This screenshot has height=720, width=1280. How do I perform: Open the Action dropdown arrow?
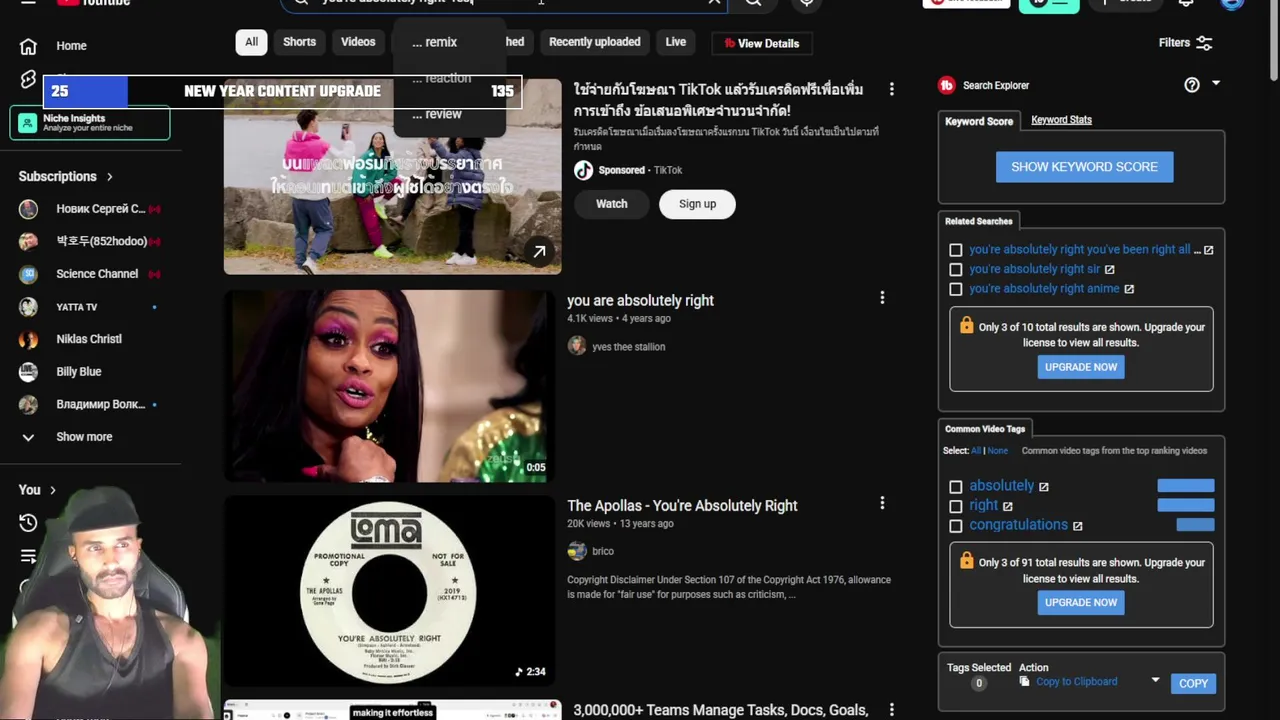point(1155,681)
